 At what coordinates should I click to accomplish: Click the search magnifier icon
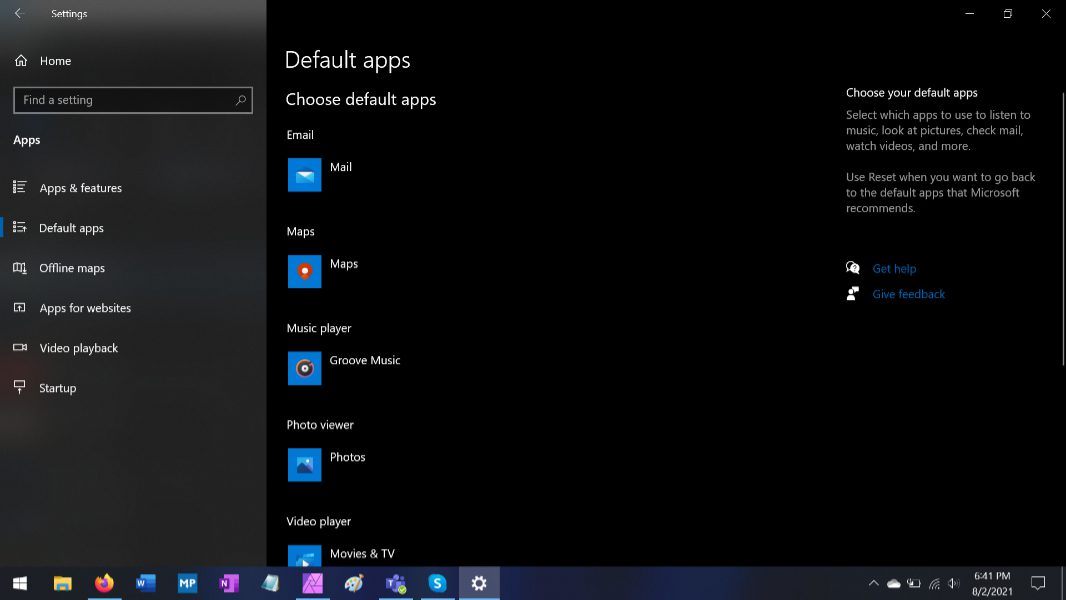241,100
